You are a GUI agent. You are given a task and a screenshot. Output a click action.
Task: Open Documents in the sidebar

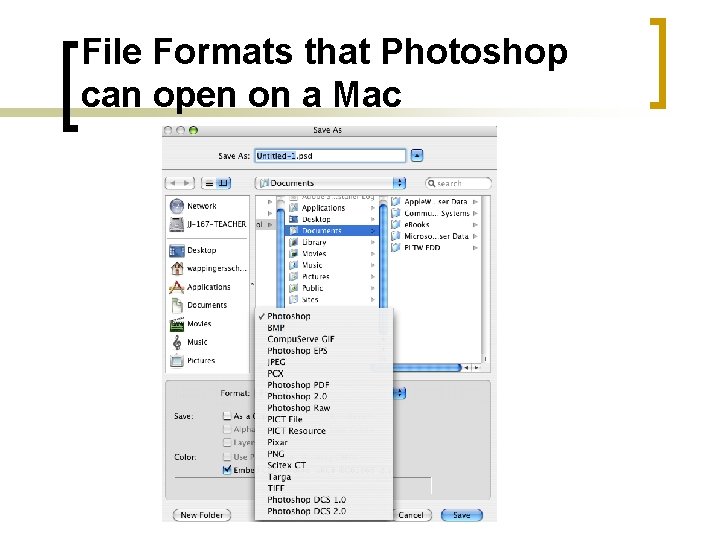198,305
